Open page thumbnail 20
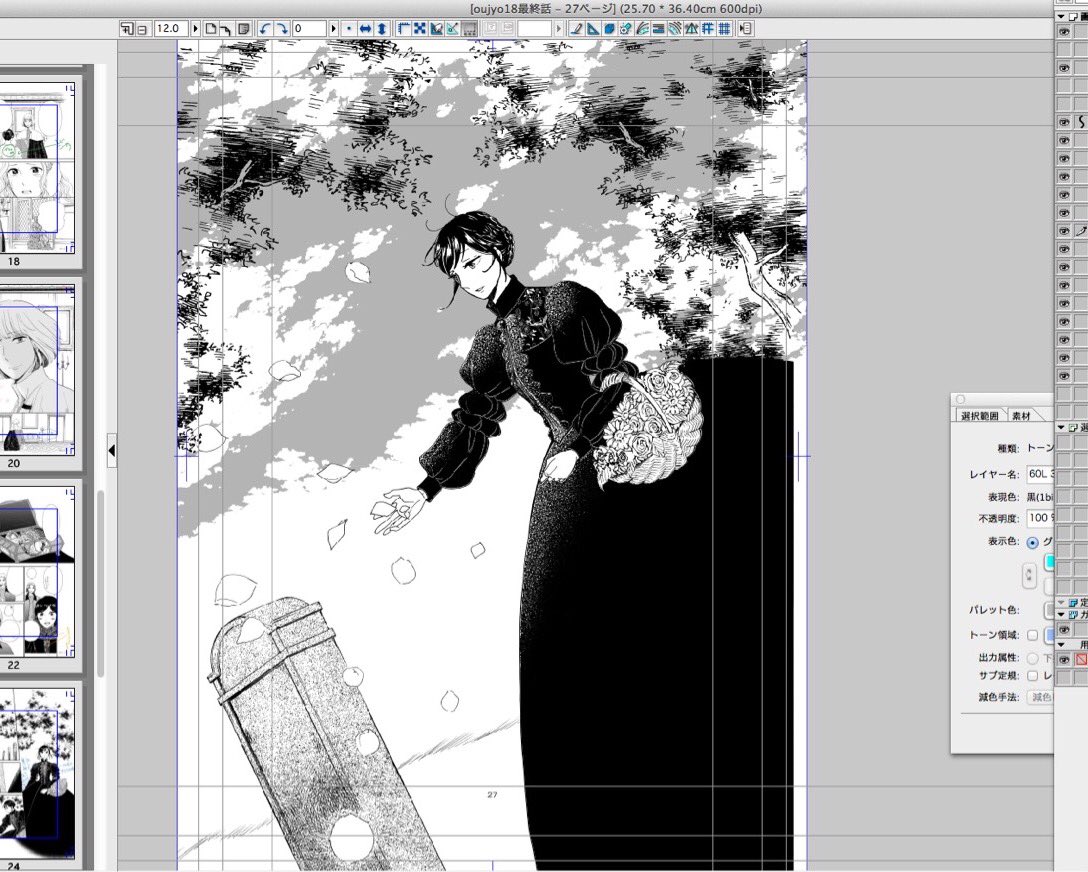The height and width of the screenshot is (872, 1088). [38, 371]
